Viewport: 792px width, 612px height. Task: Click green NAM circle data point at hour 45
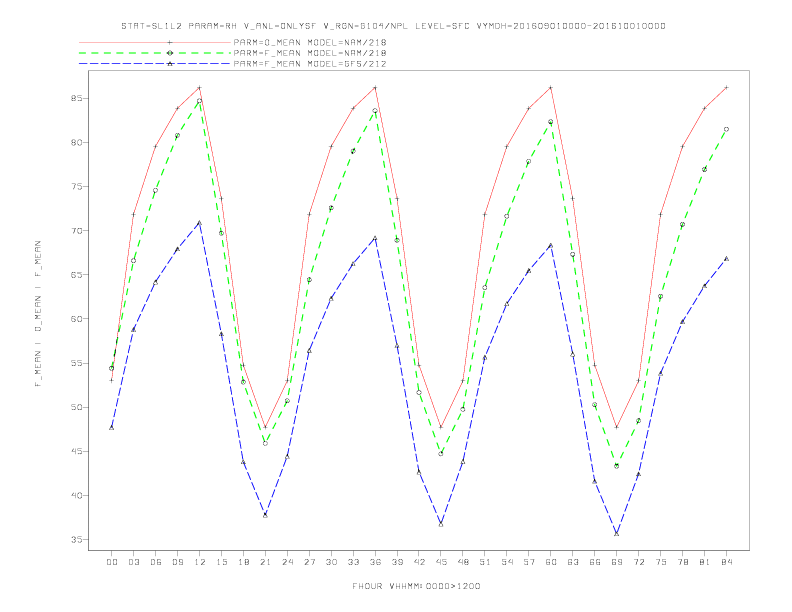pyautogui.click(x=441, y=453)
